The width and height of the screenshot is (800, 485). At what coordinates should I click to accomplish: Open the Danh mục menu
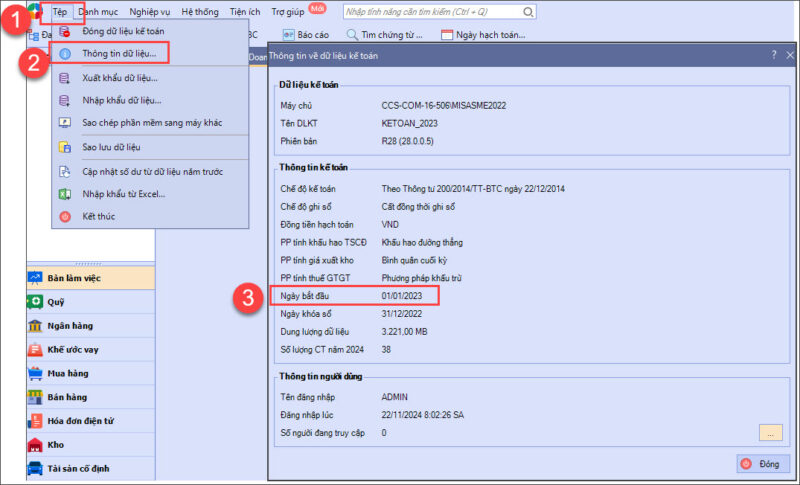(98, 11)
